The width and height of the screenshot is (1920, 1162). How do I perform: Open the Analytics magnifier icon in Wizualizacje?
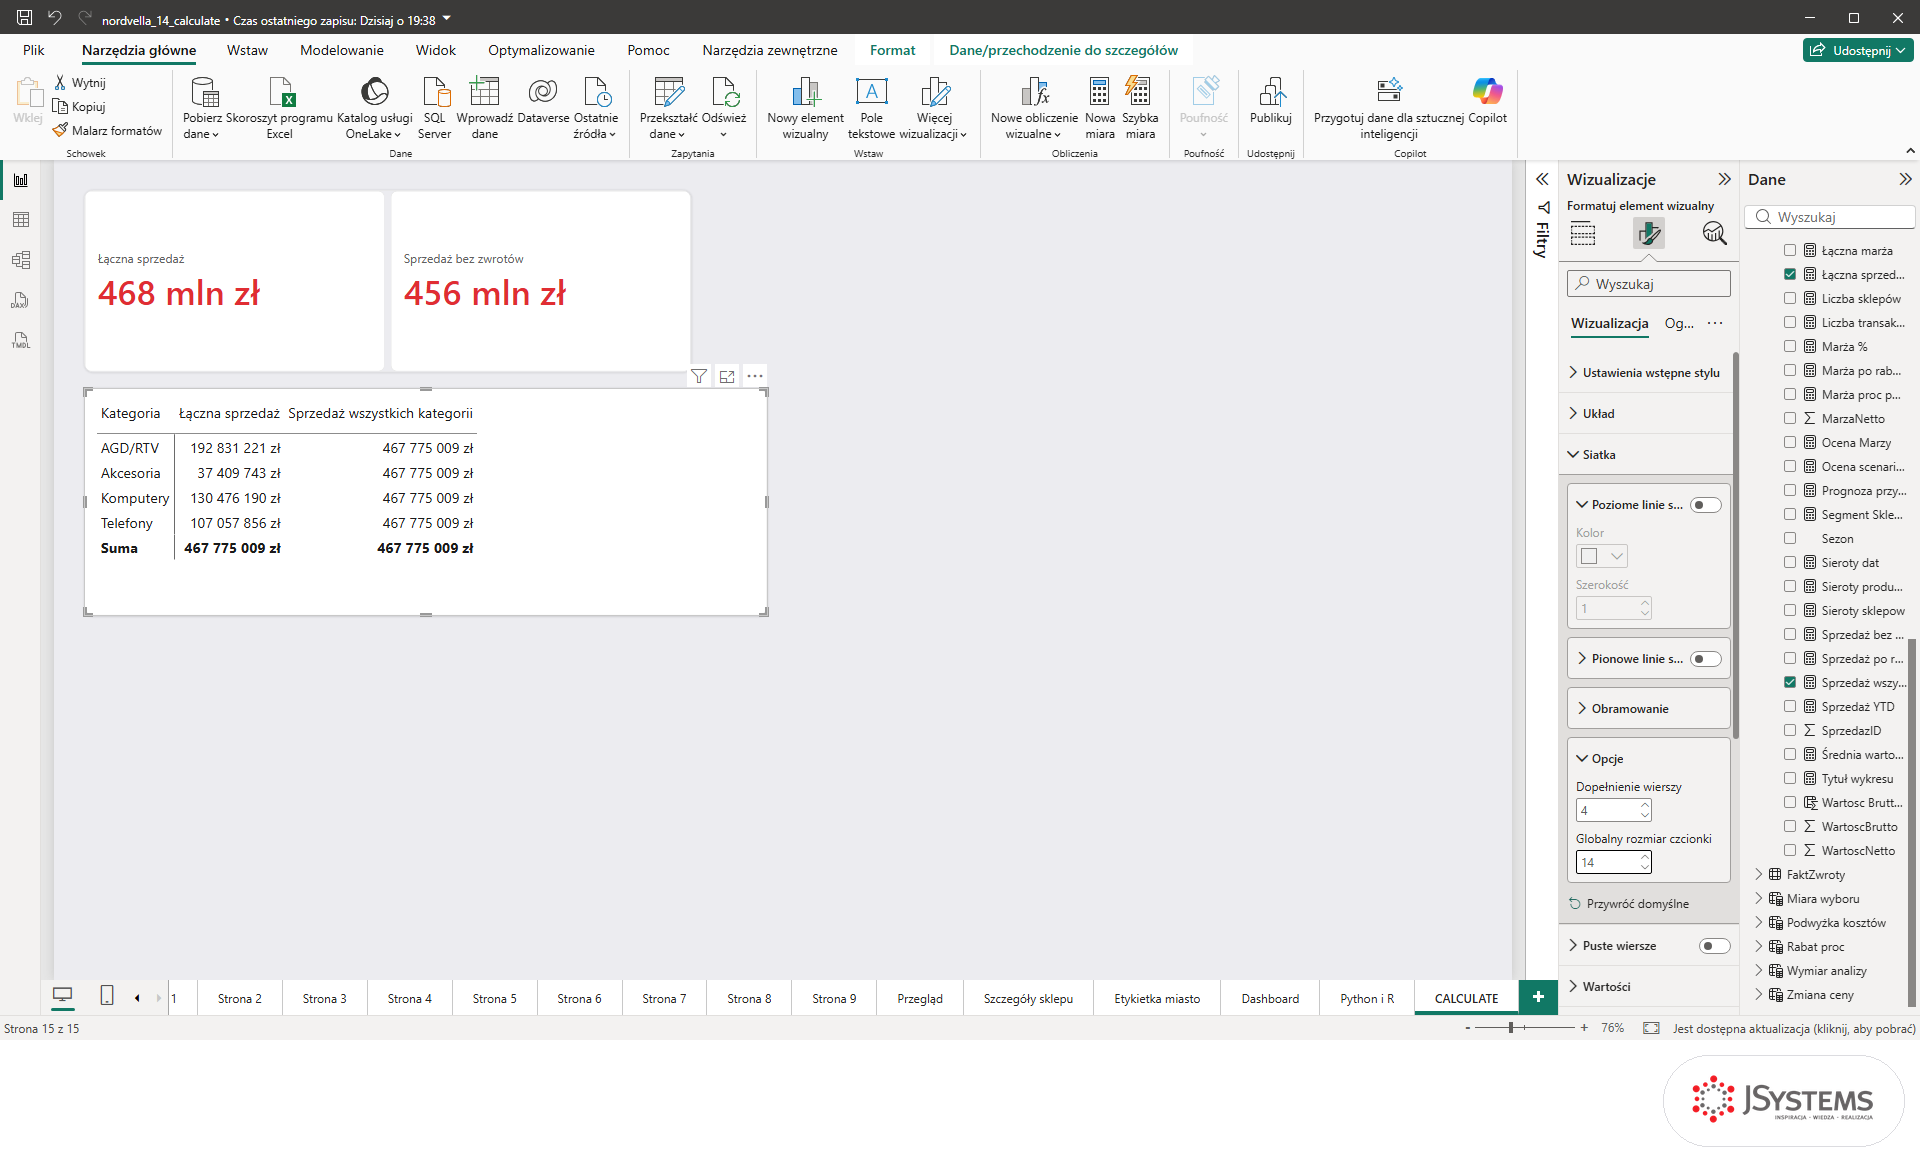click(1714, 234)
